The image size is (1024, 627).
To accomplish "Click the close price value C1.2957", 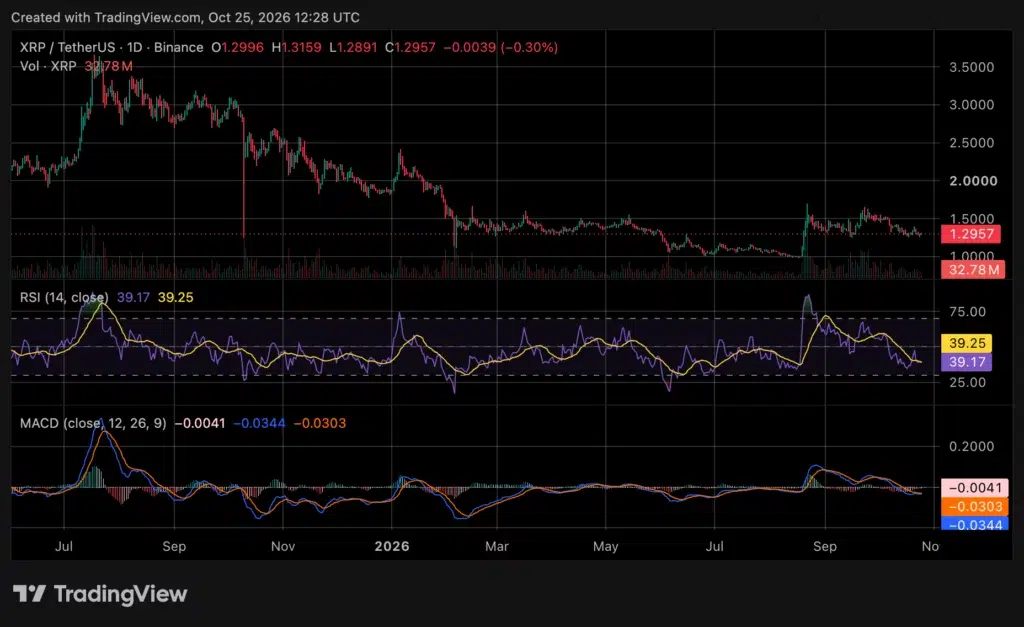I will point(410,47).
